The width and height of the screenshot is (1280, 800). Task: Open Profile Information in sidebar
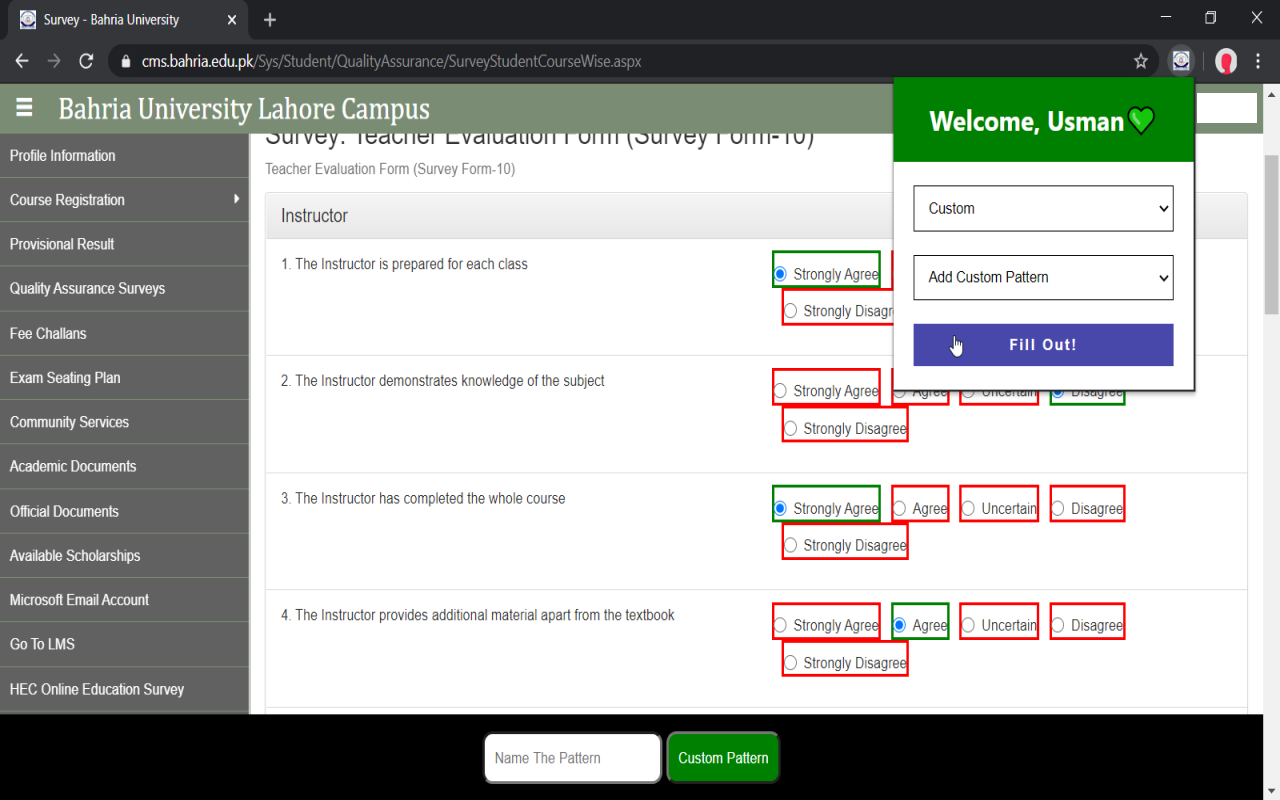click(124, 156)
